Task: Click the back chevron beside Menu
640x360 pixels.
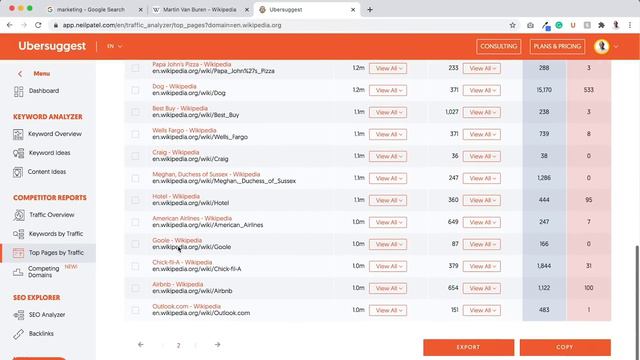Action: [20, 74]
